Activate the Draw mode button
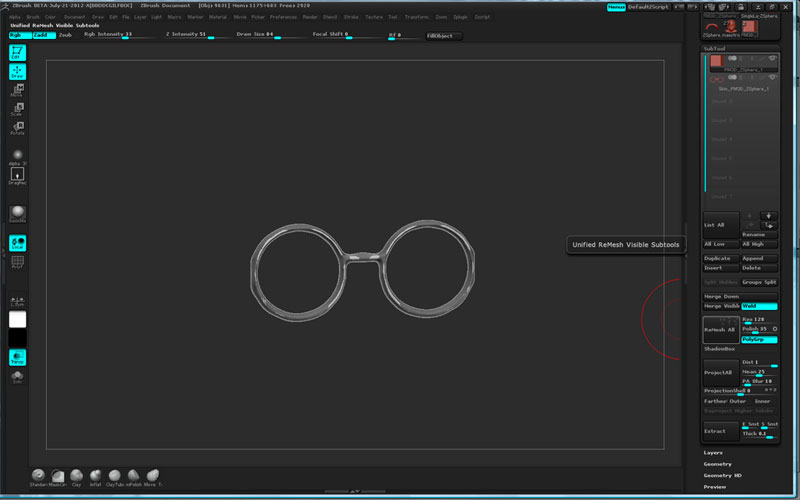The image size is (800, 500). (17, 71)
